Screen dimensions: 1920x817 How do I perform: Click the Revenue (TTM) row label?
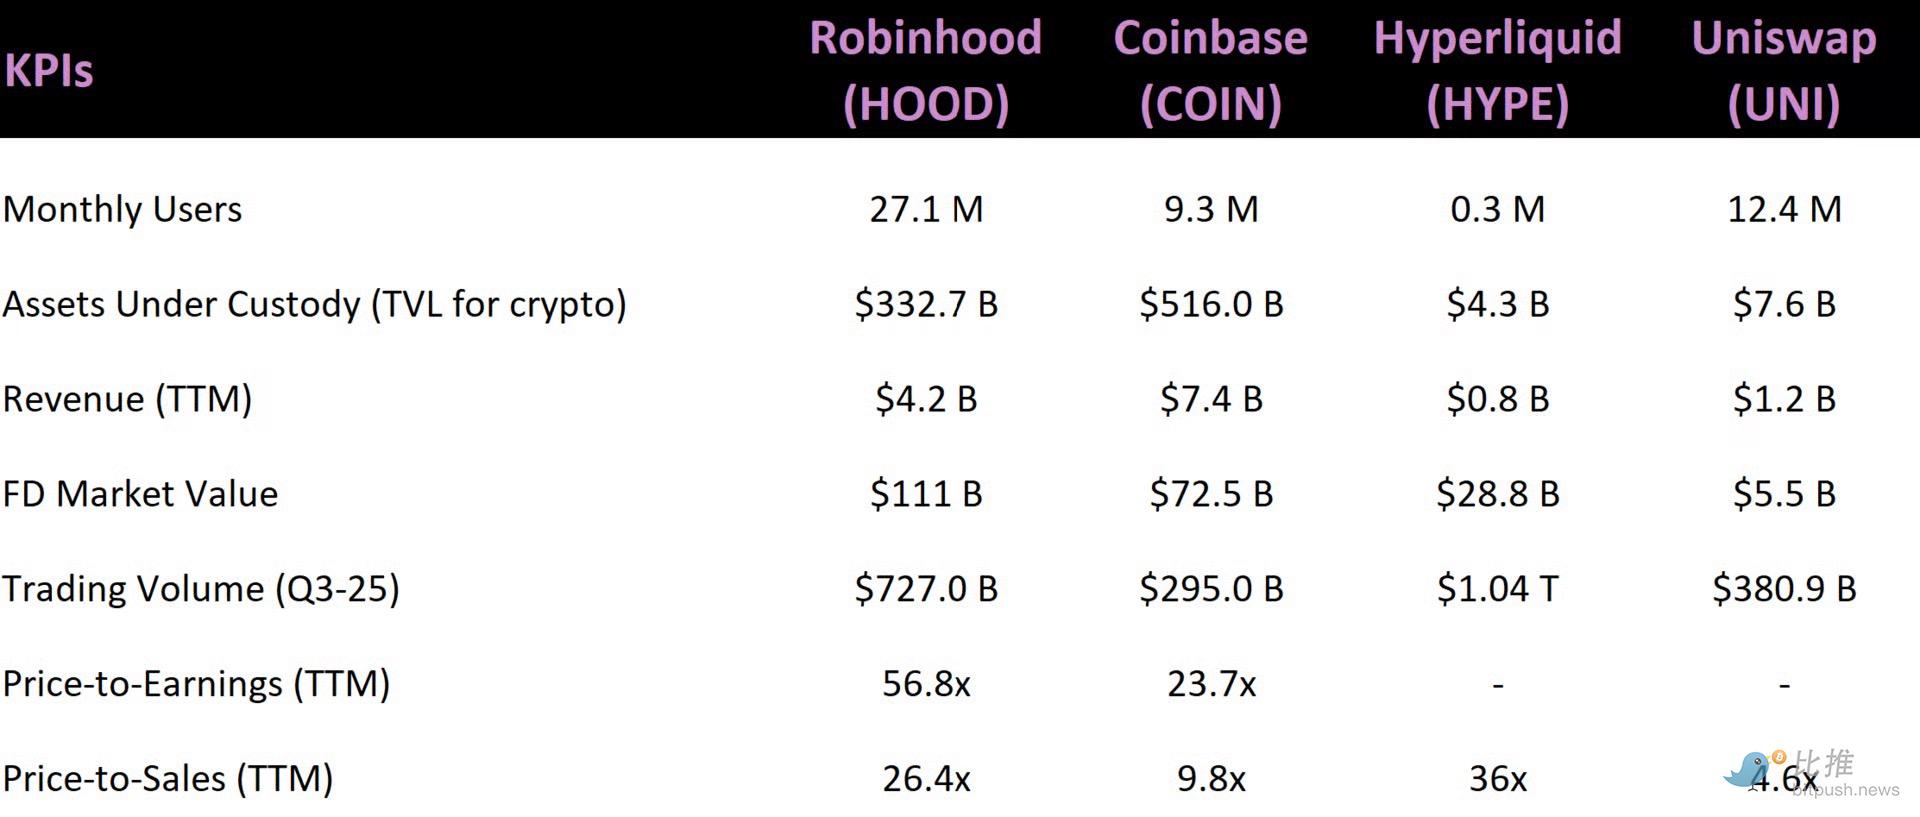click(x=127, y=399)
